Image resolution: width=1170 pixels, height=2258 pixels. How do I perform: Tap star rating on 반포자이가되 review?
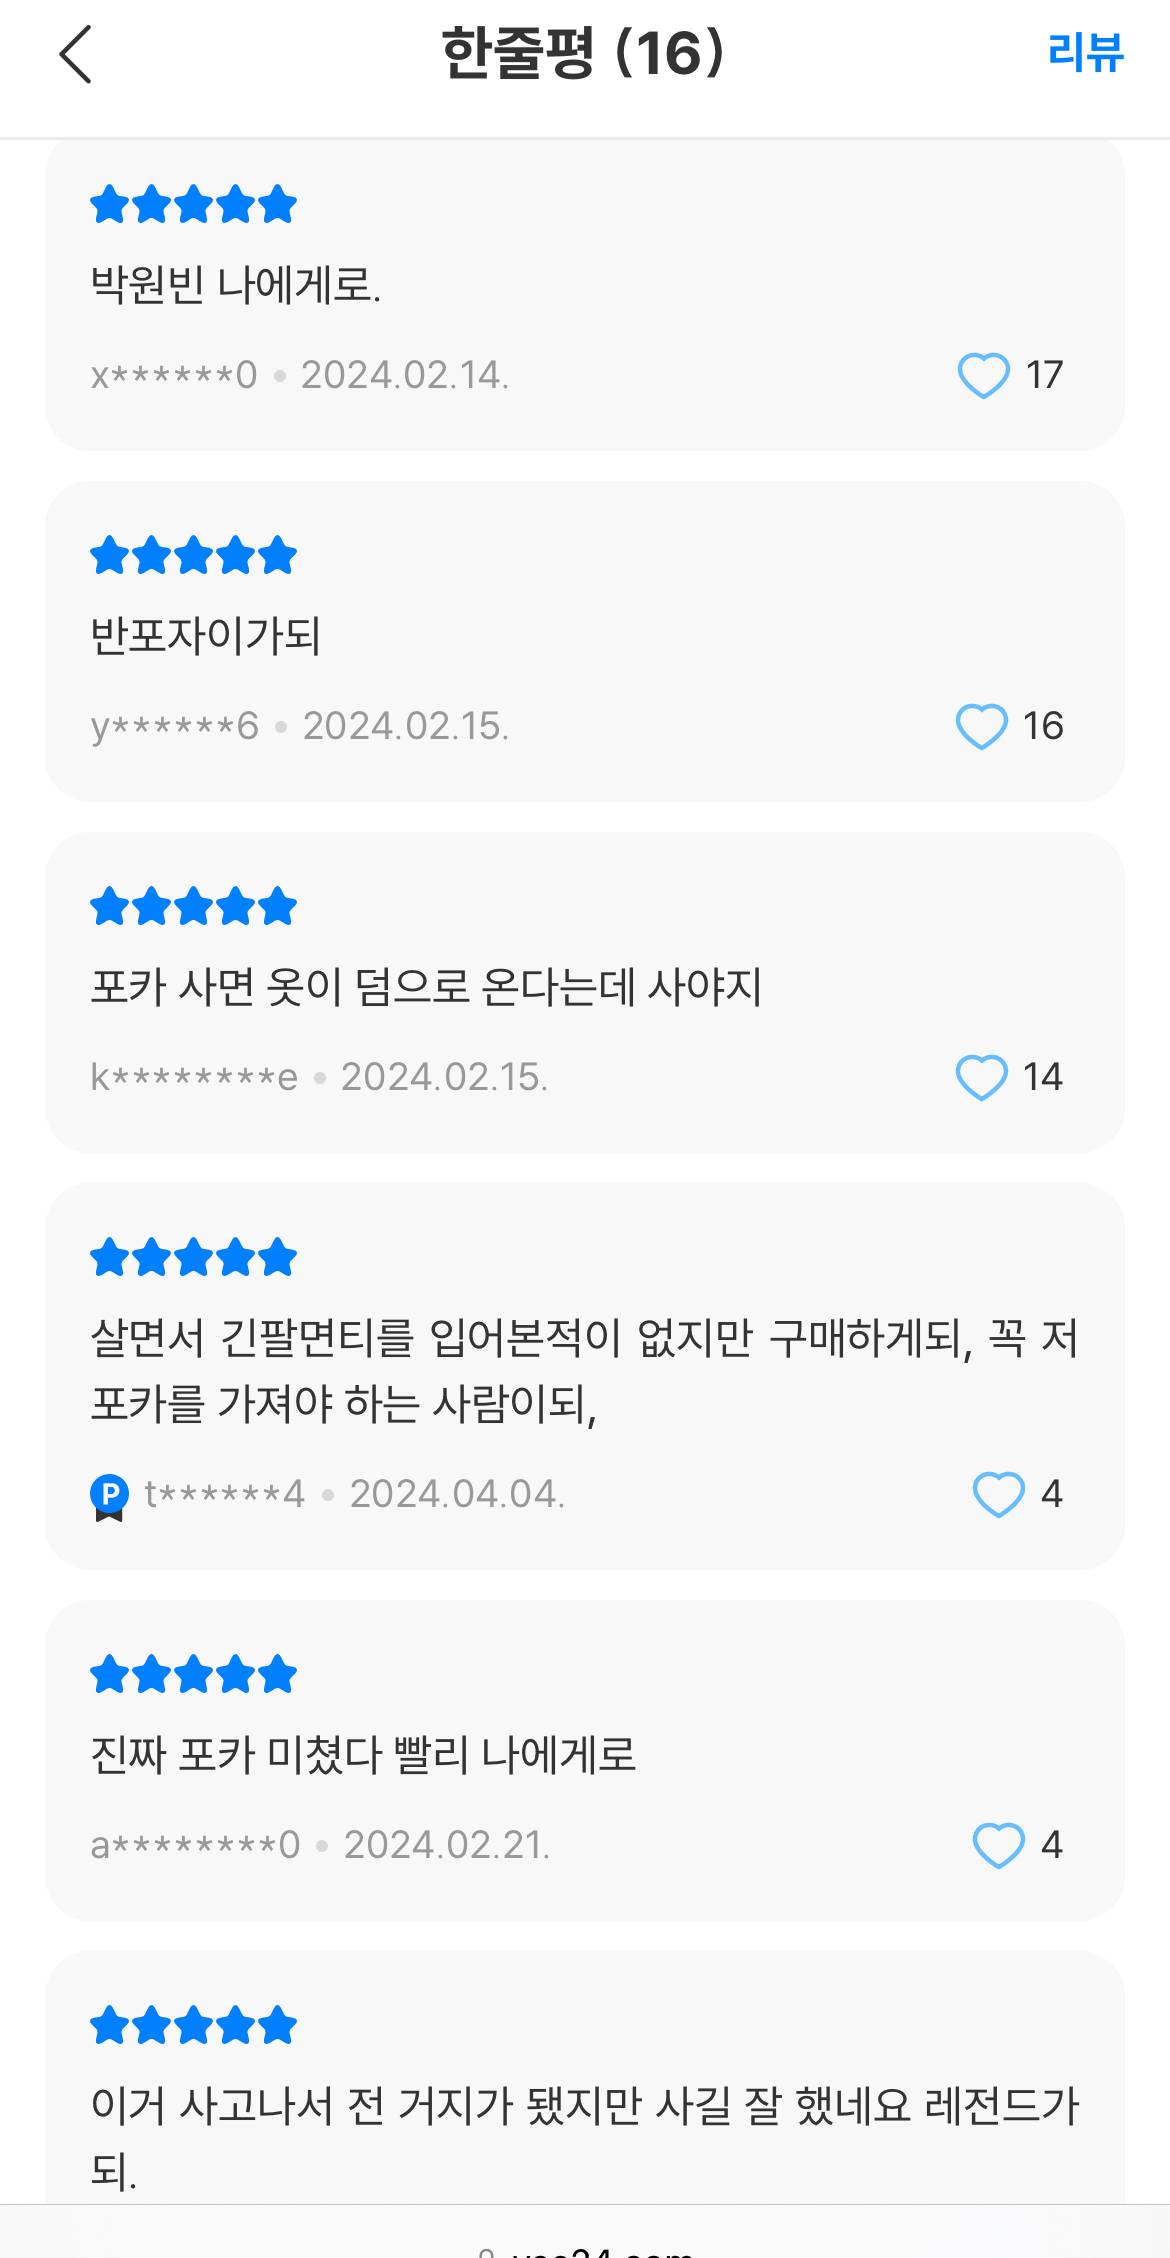pos(193,556)
